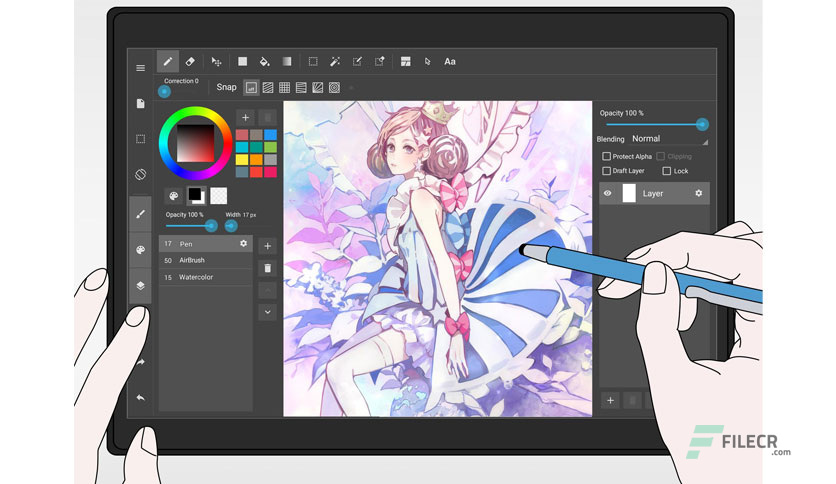Move brush down with chevron arrow
836x484 pixels.
point(268,312)
